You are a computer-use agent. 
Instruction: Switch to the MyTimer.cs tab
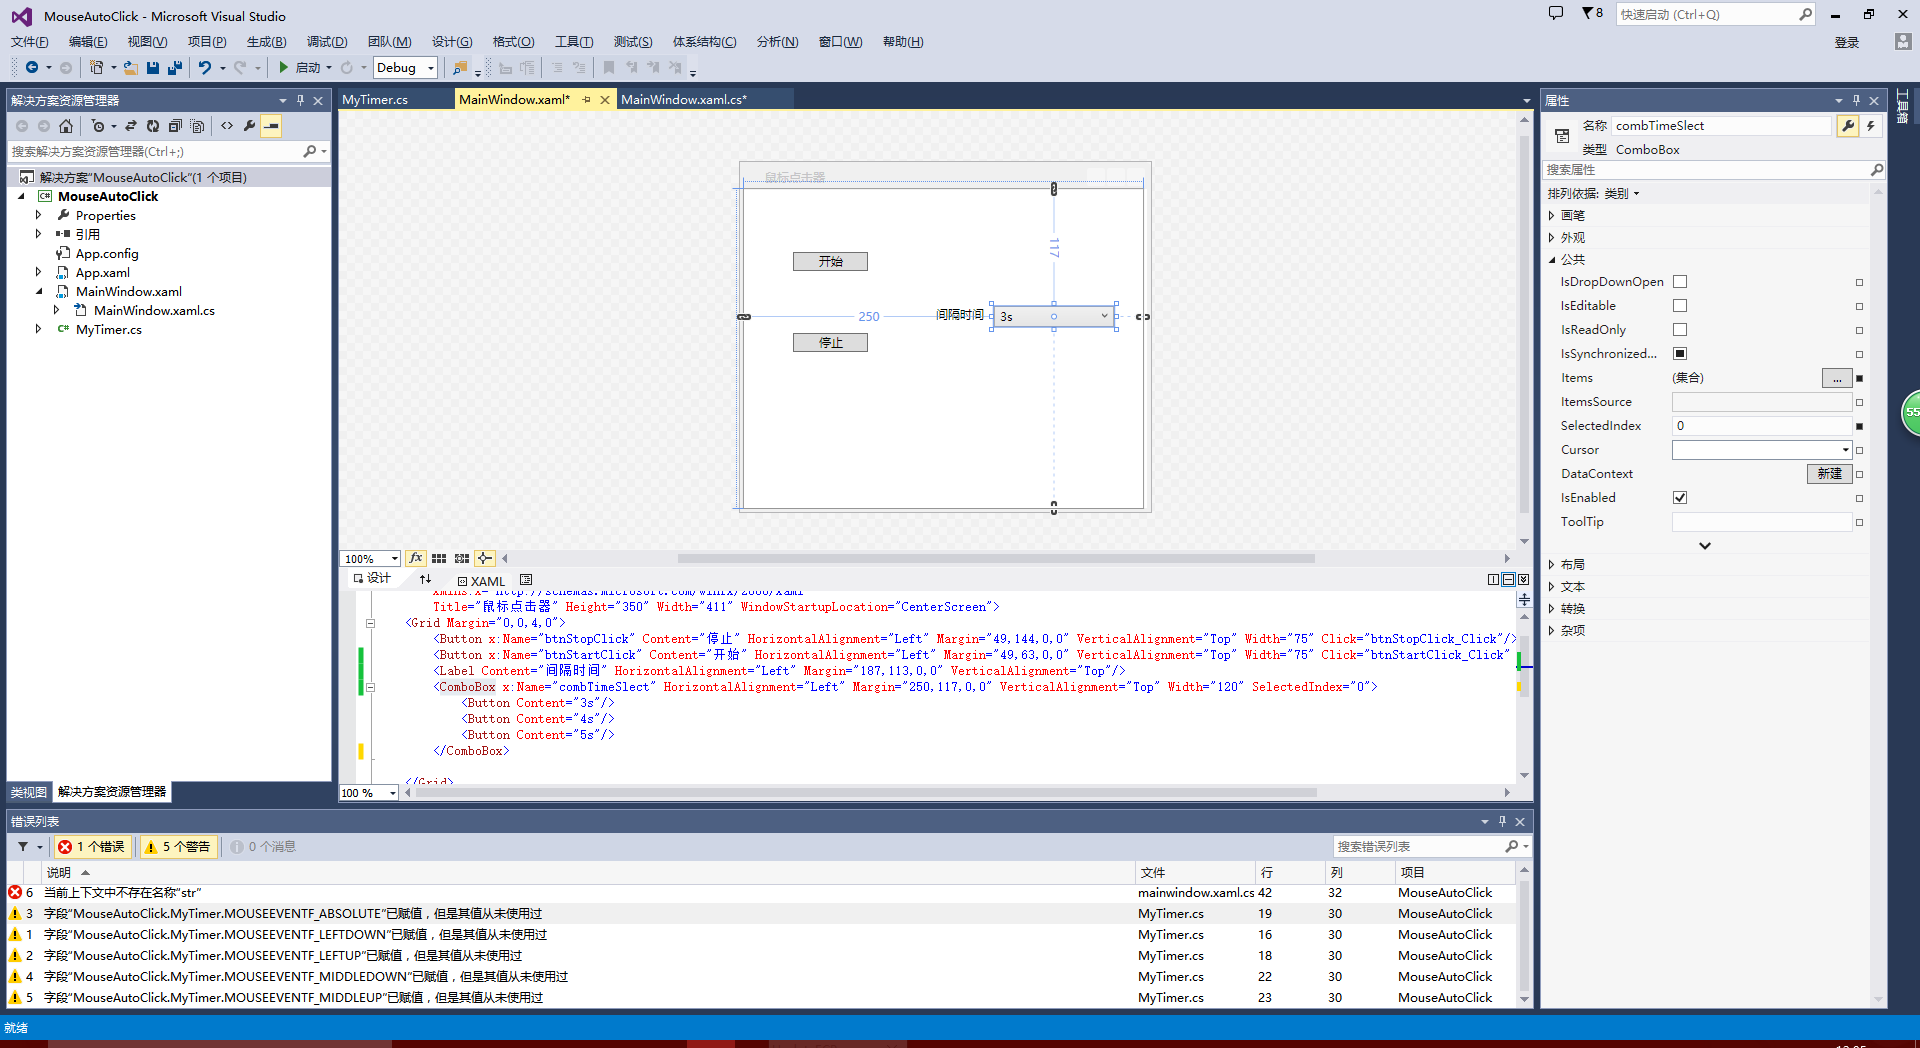click(375, 100)
